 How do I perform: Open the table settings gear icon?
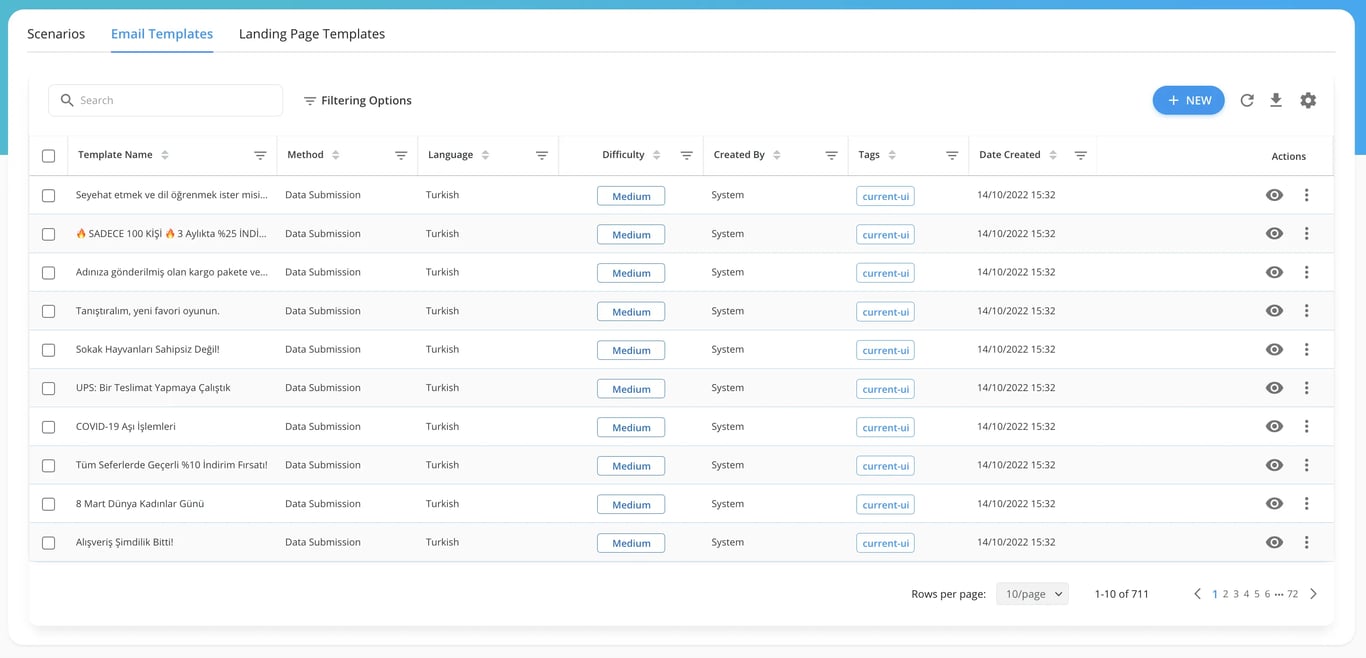click(1308, 100)
